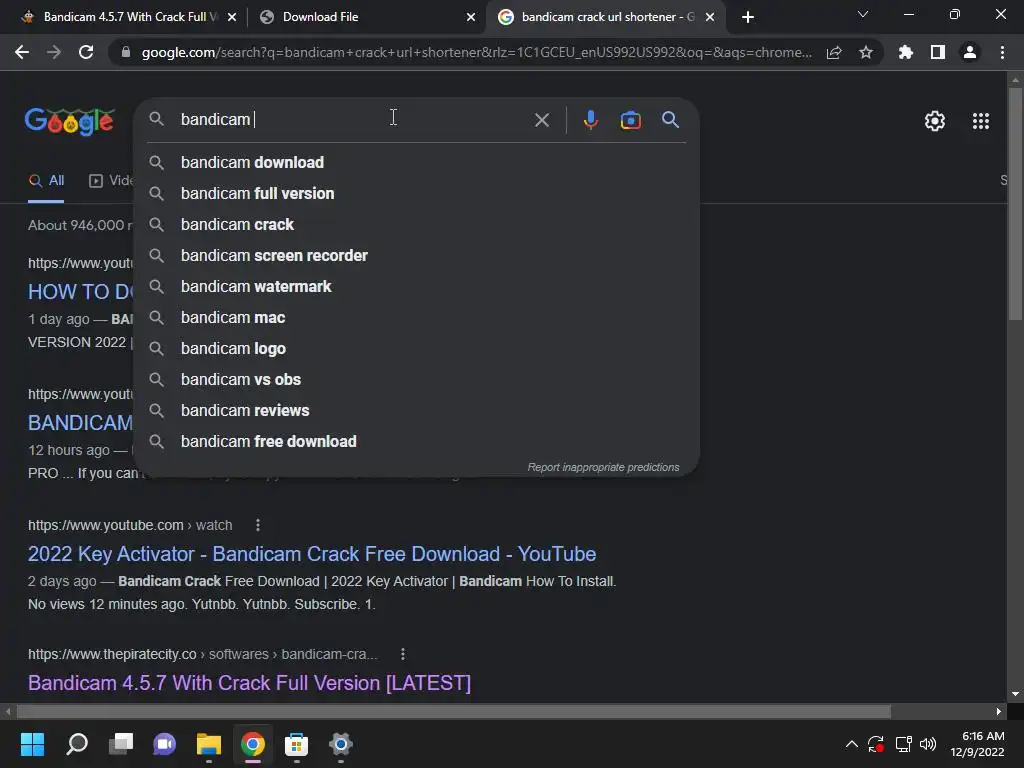
Task: Clear the search box text
Action: click(x=541, y=120)
